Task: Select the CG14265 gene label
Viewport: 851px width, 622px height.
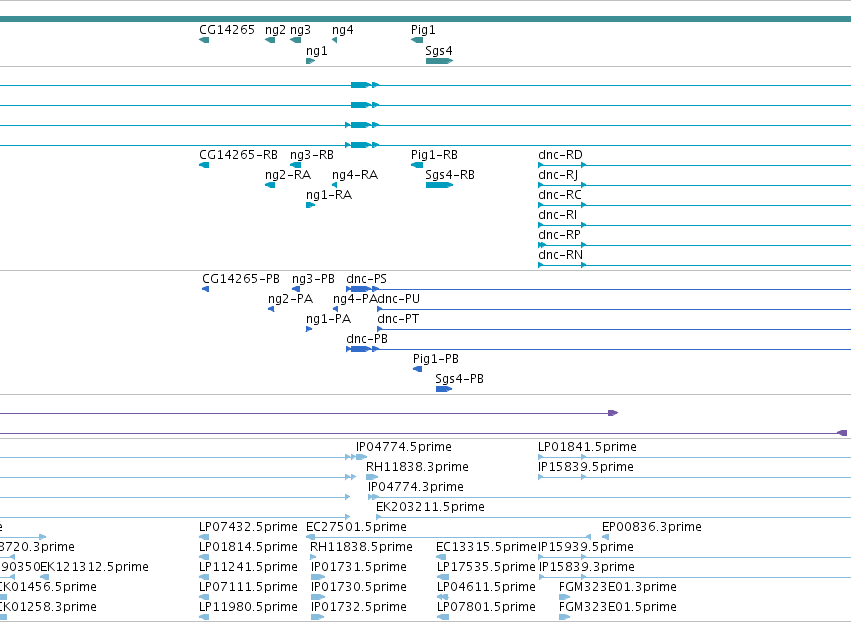Action: (227, 30)
